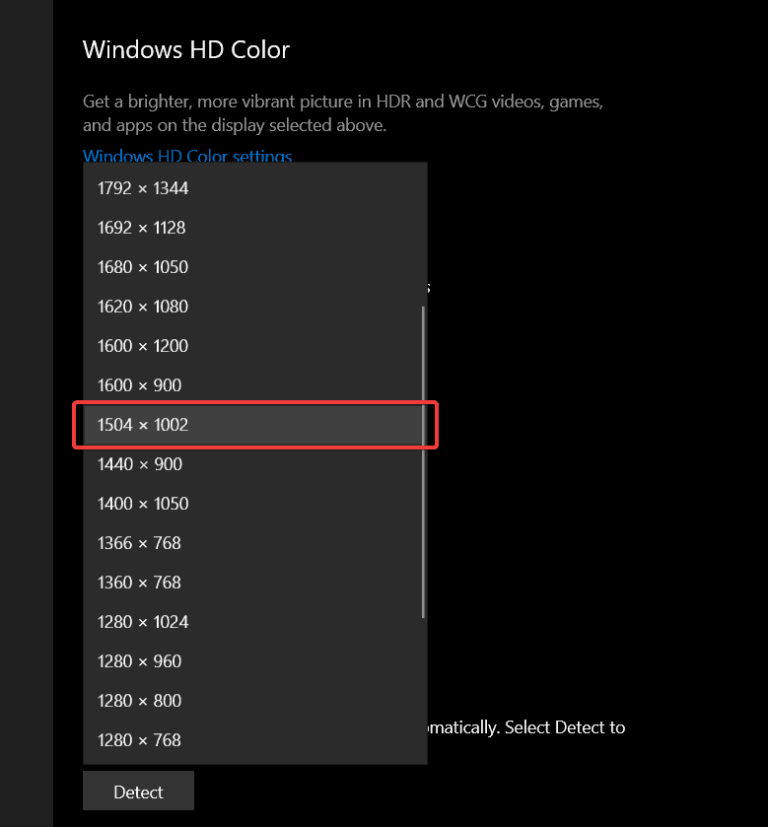Pick the 1280 × 768 option

pyautogui.click(x=140, y=740)
